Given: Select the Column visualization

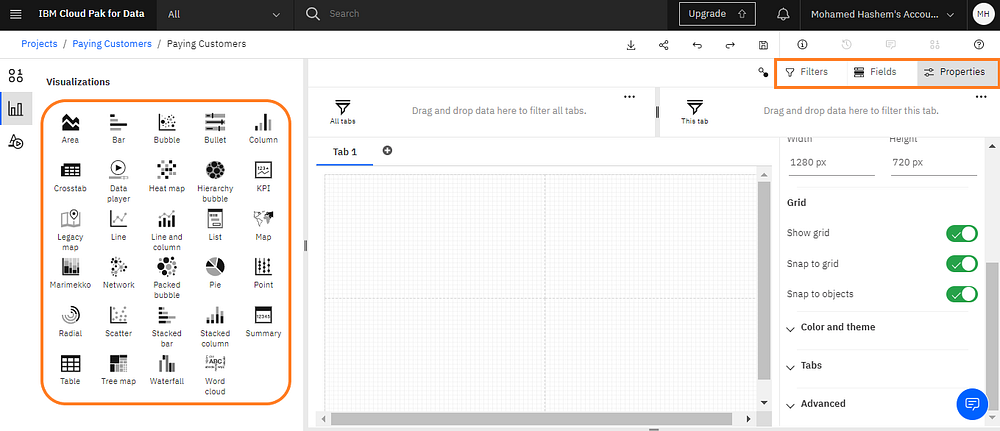Looking at the screenshot, I should [263, 128].
